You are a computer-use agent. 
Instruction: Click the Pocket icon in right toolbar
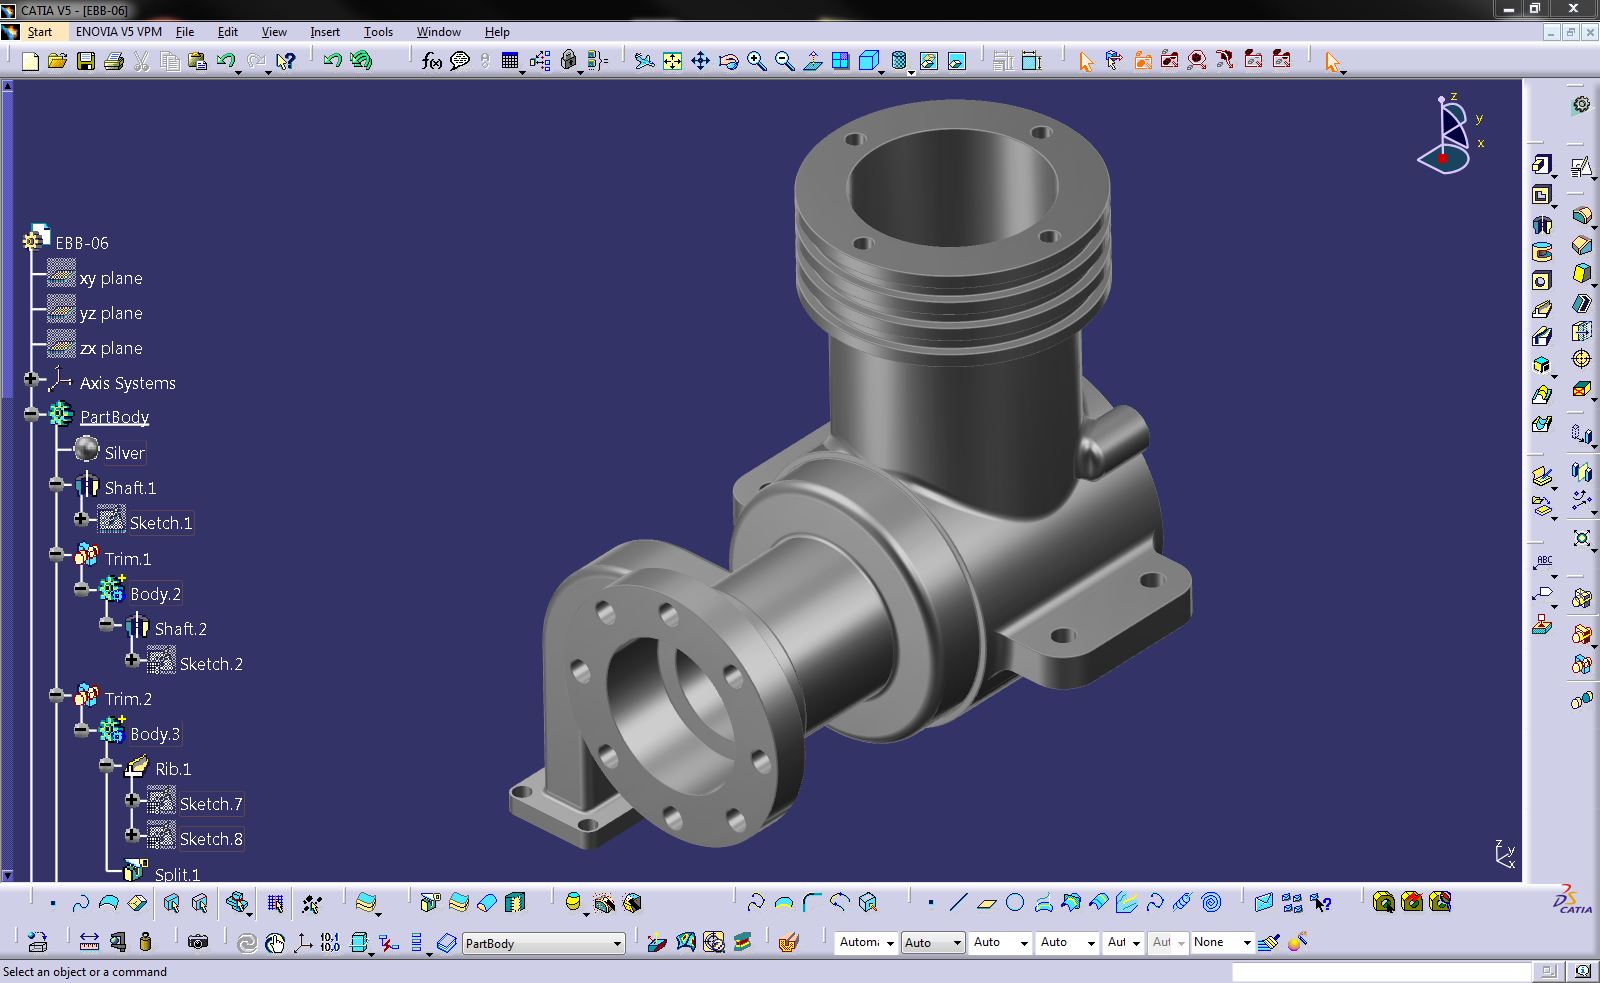[x=1543, y=195]
